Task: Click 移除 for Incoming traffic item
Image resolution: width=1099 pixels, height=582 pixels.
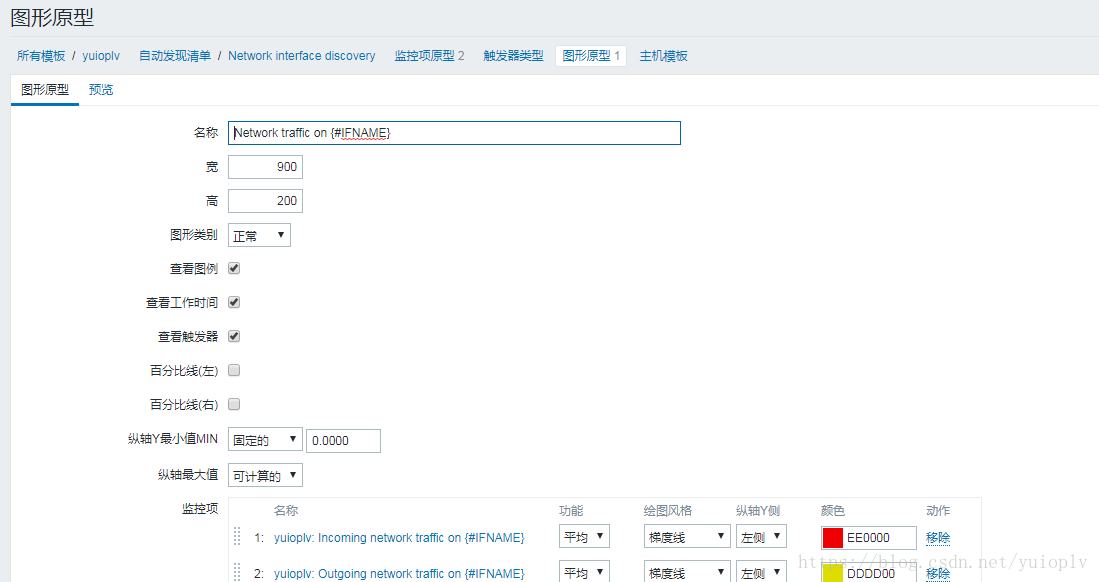Action: click(938, 537)
